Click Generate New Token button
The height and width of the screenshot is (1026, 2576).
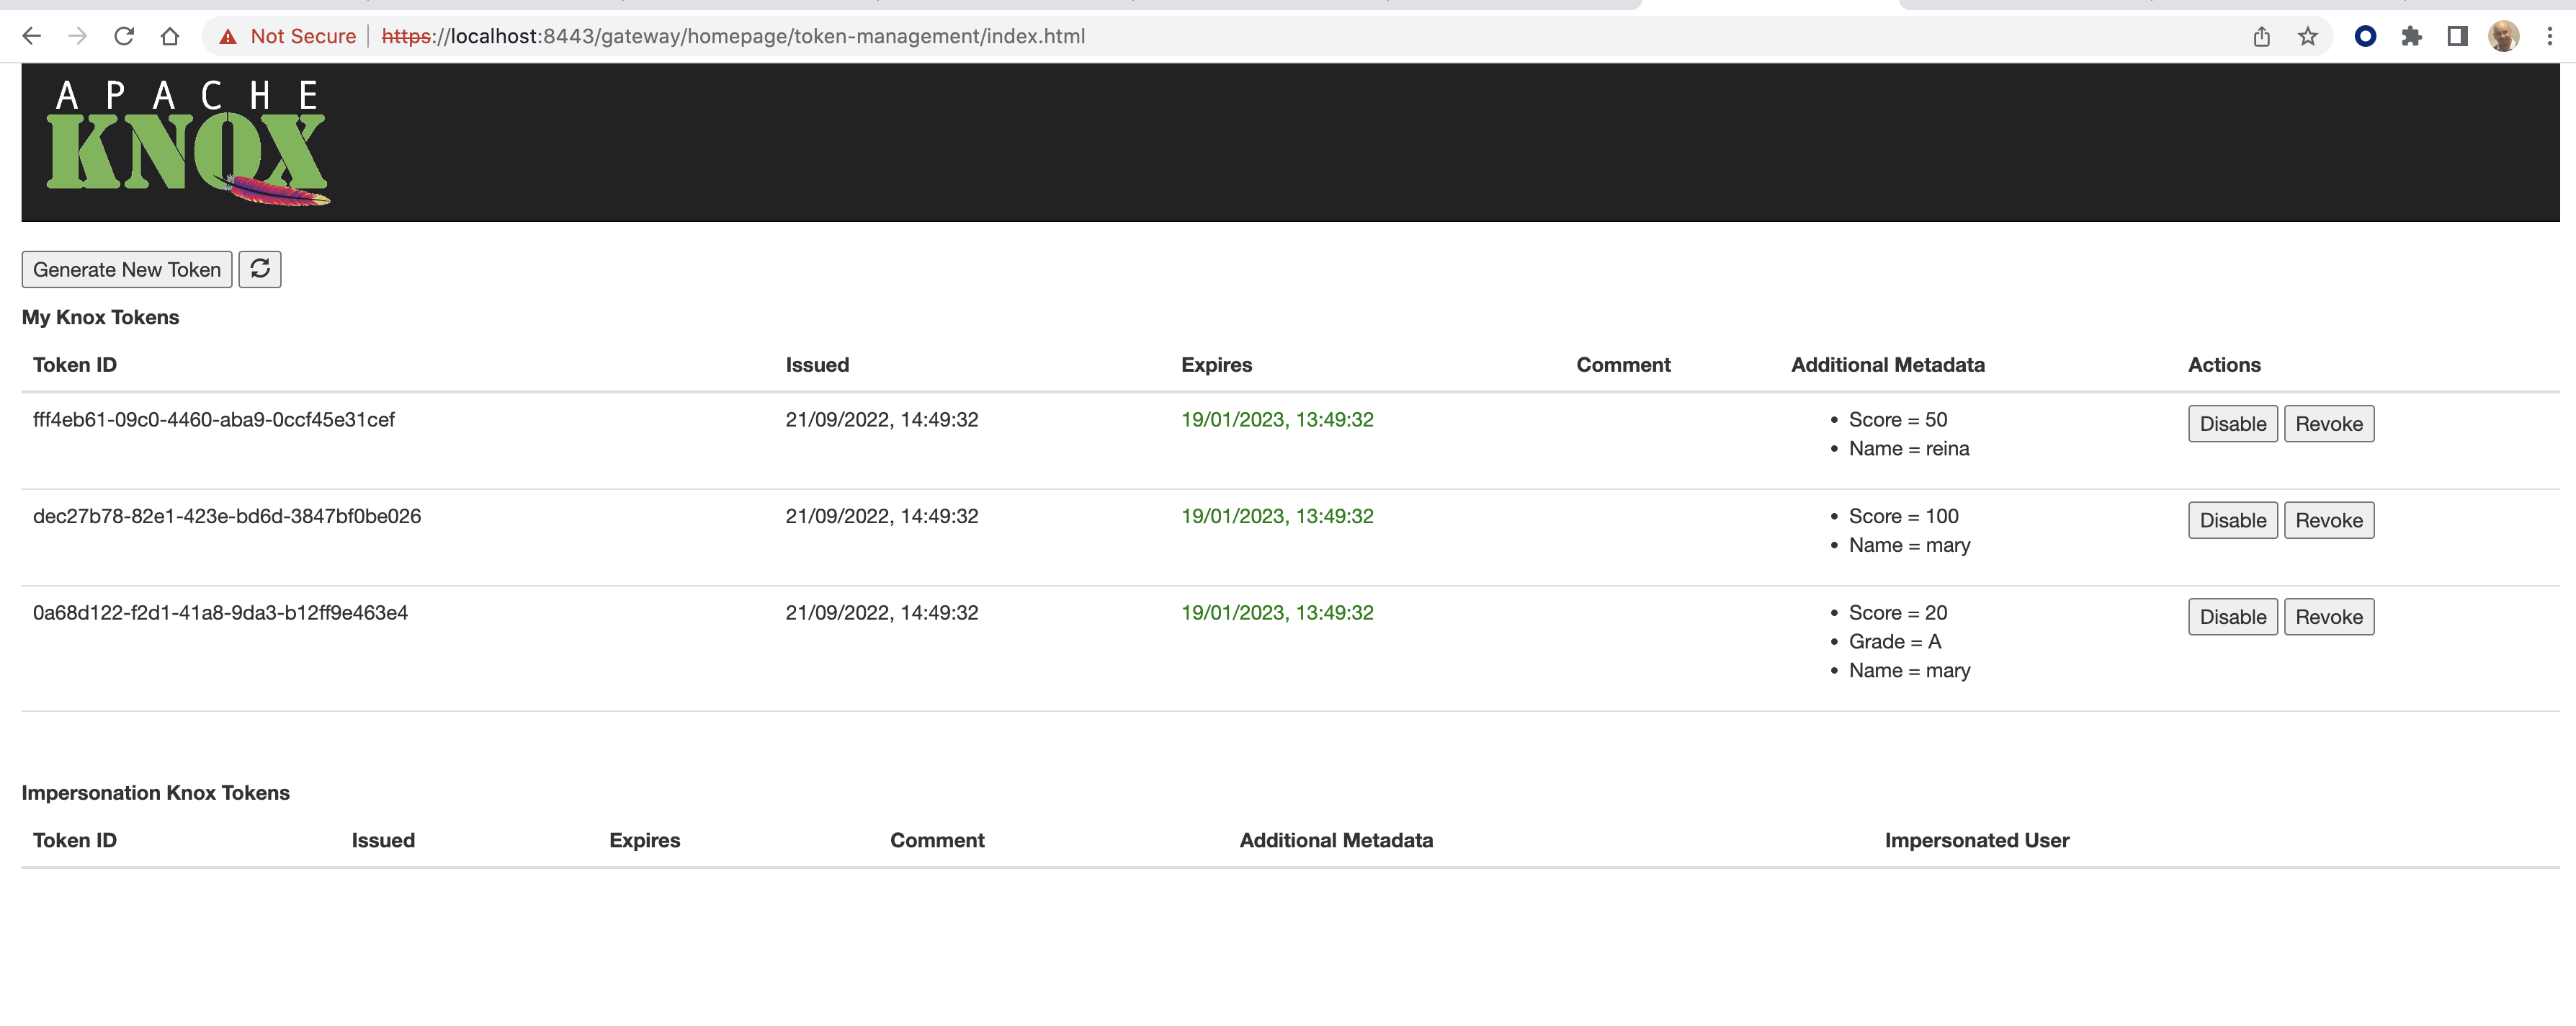tap(127, 270)
